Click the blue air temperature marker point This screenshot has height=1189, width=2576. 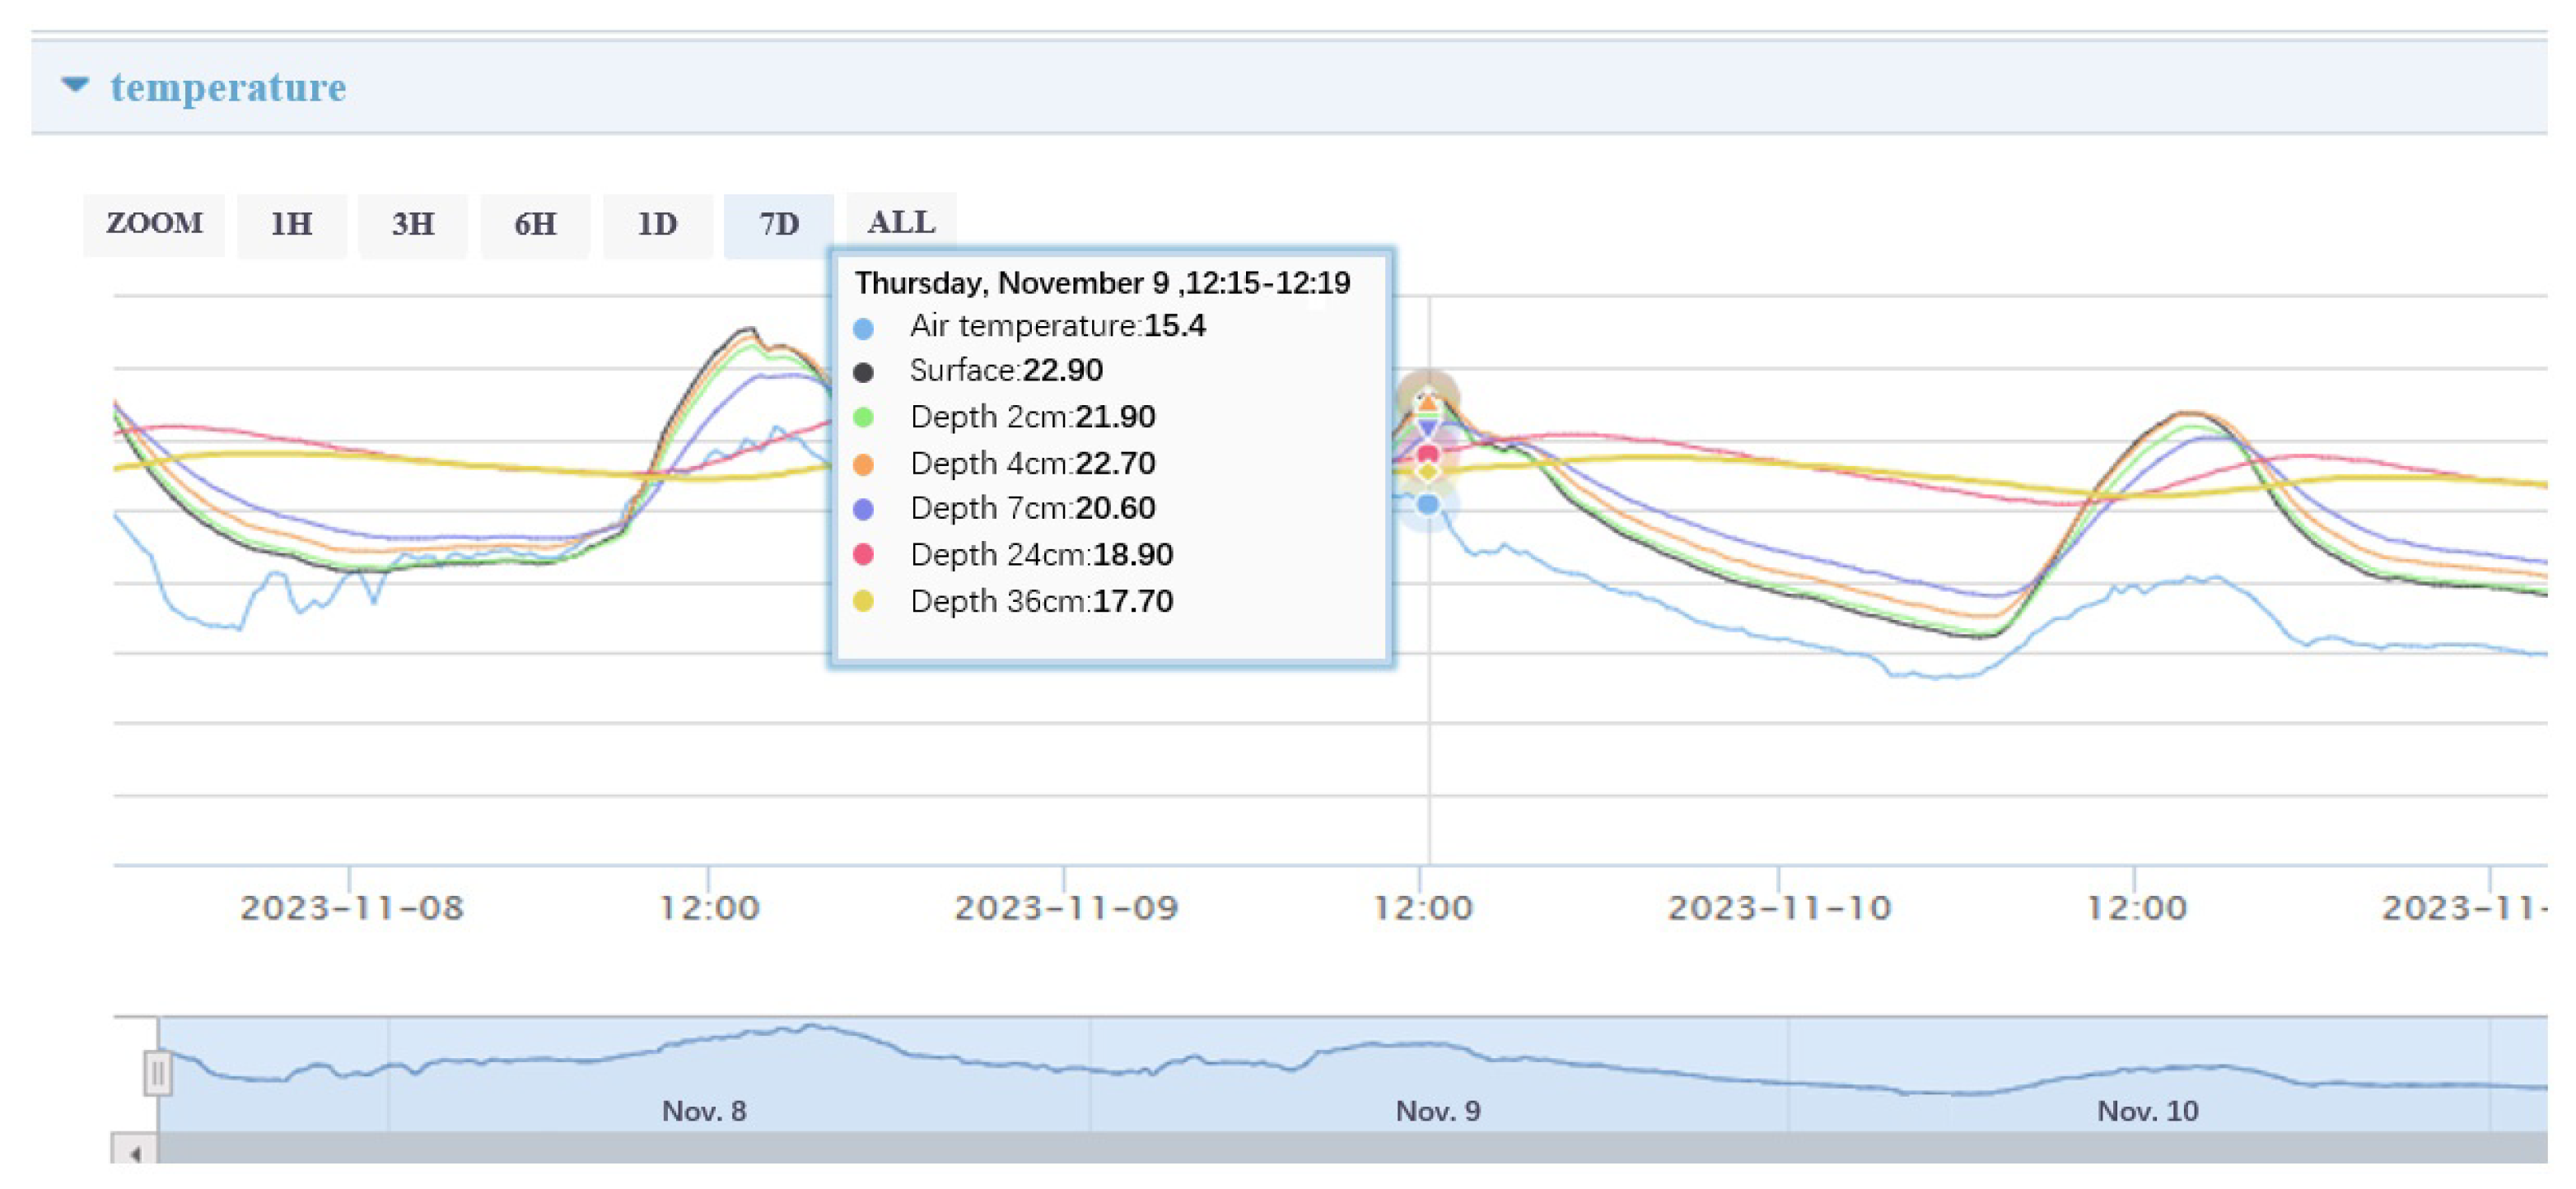tap(1428, 504)
